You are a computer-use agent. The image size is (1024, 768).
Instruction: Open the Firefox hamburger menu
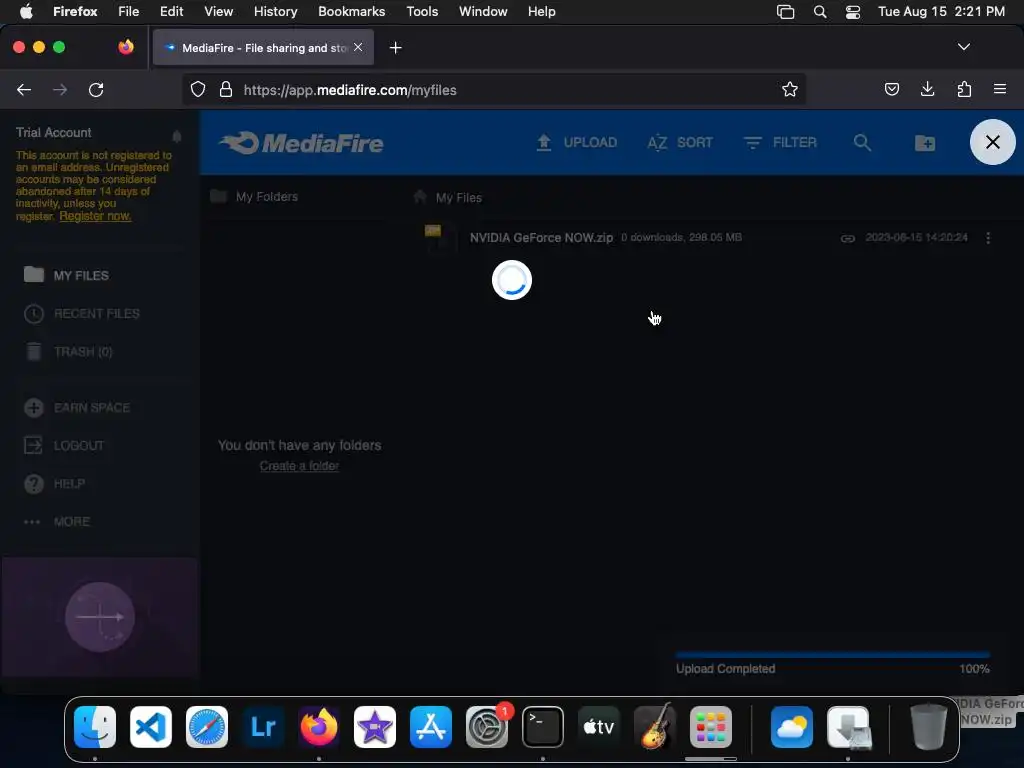click(x=1000, y=89)
